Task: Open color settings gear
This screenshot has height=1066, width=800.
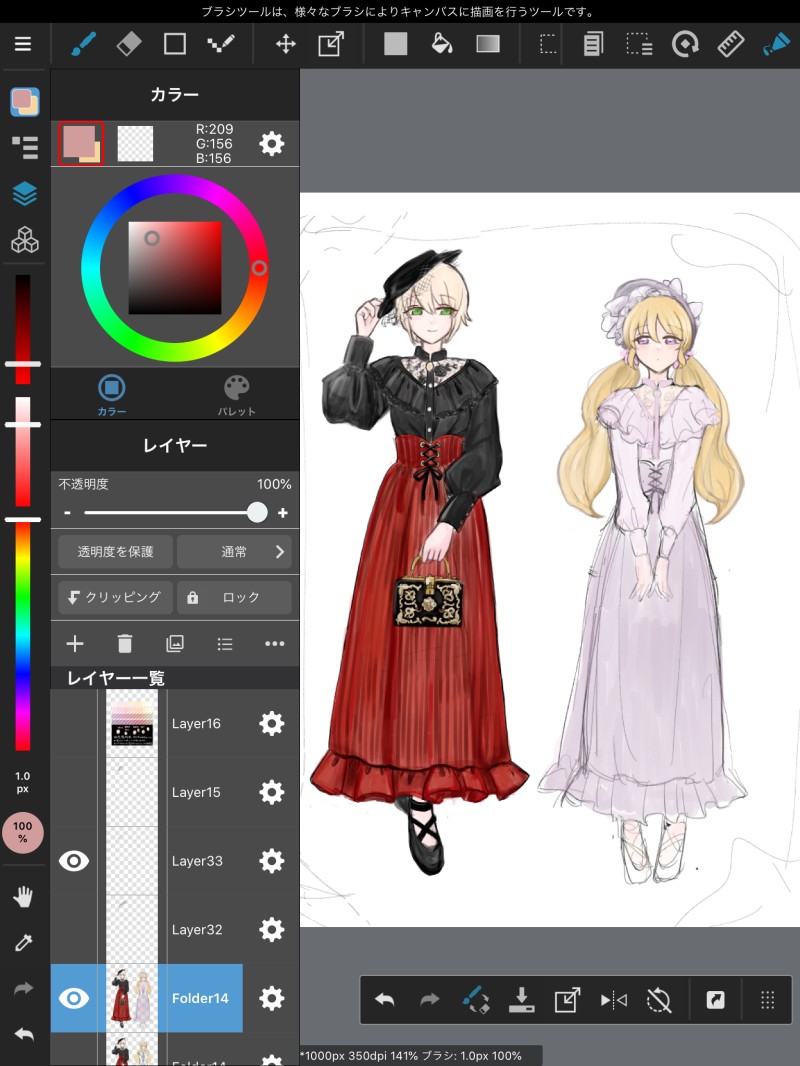Action: coord(272,143)
